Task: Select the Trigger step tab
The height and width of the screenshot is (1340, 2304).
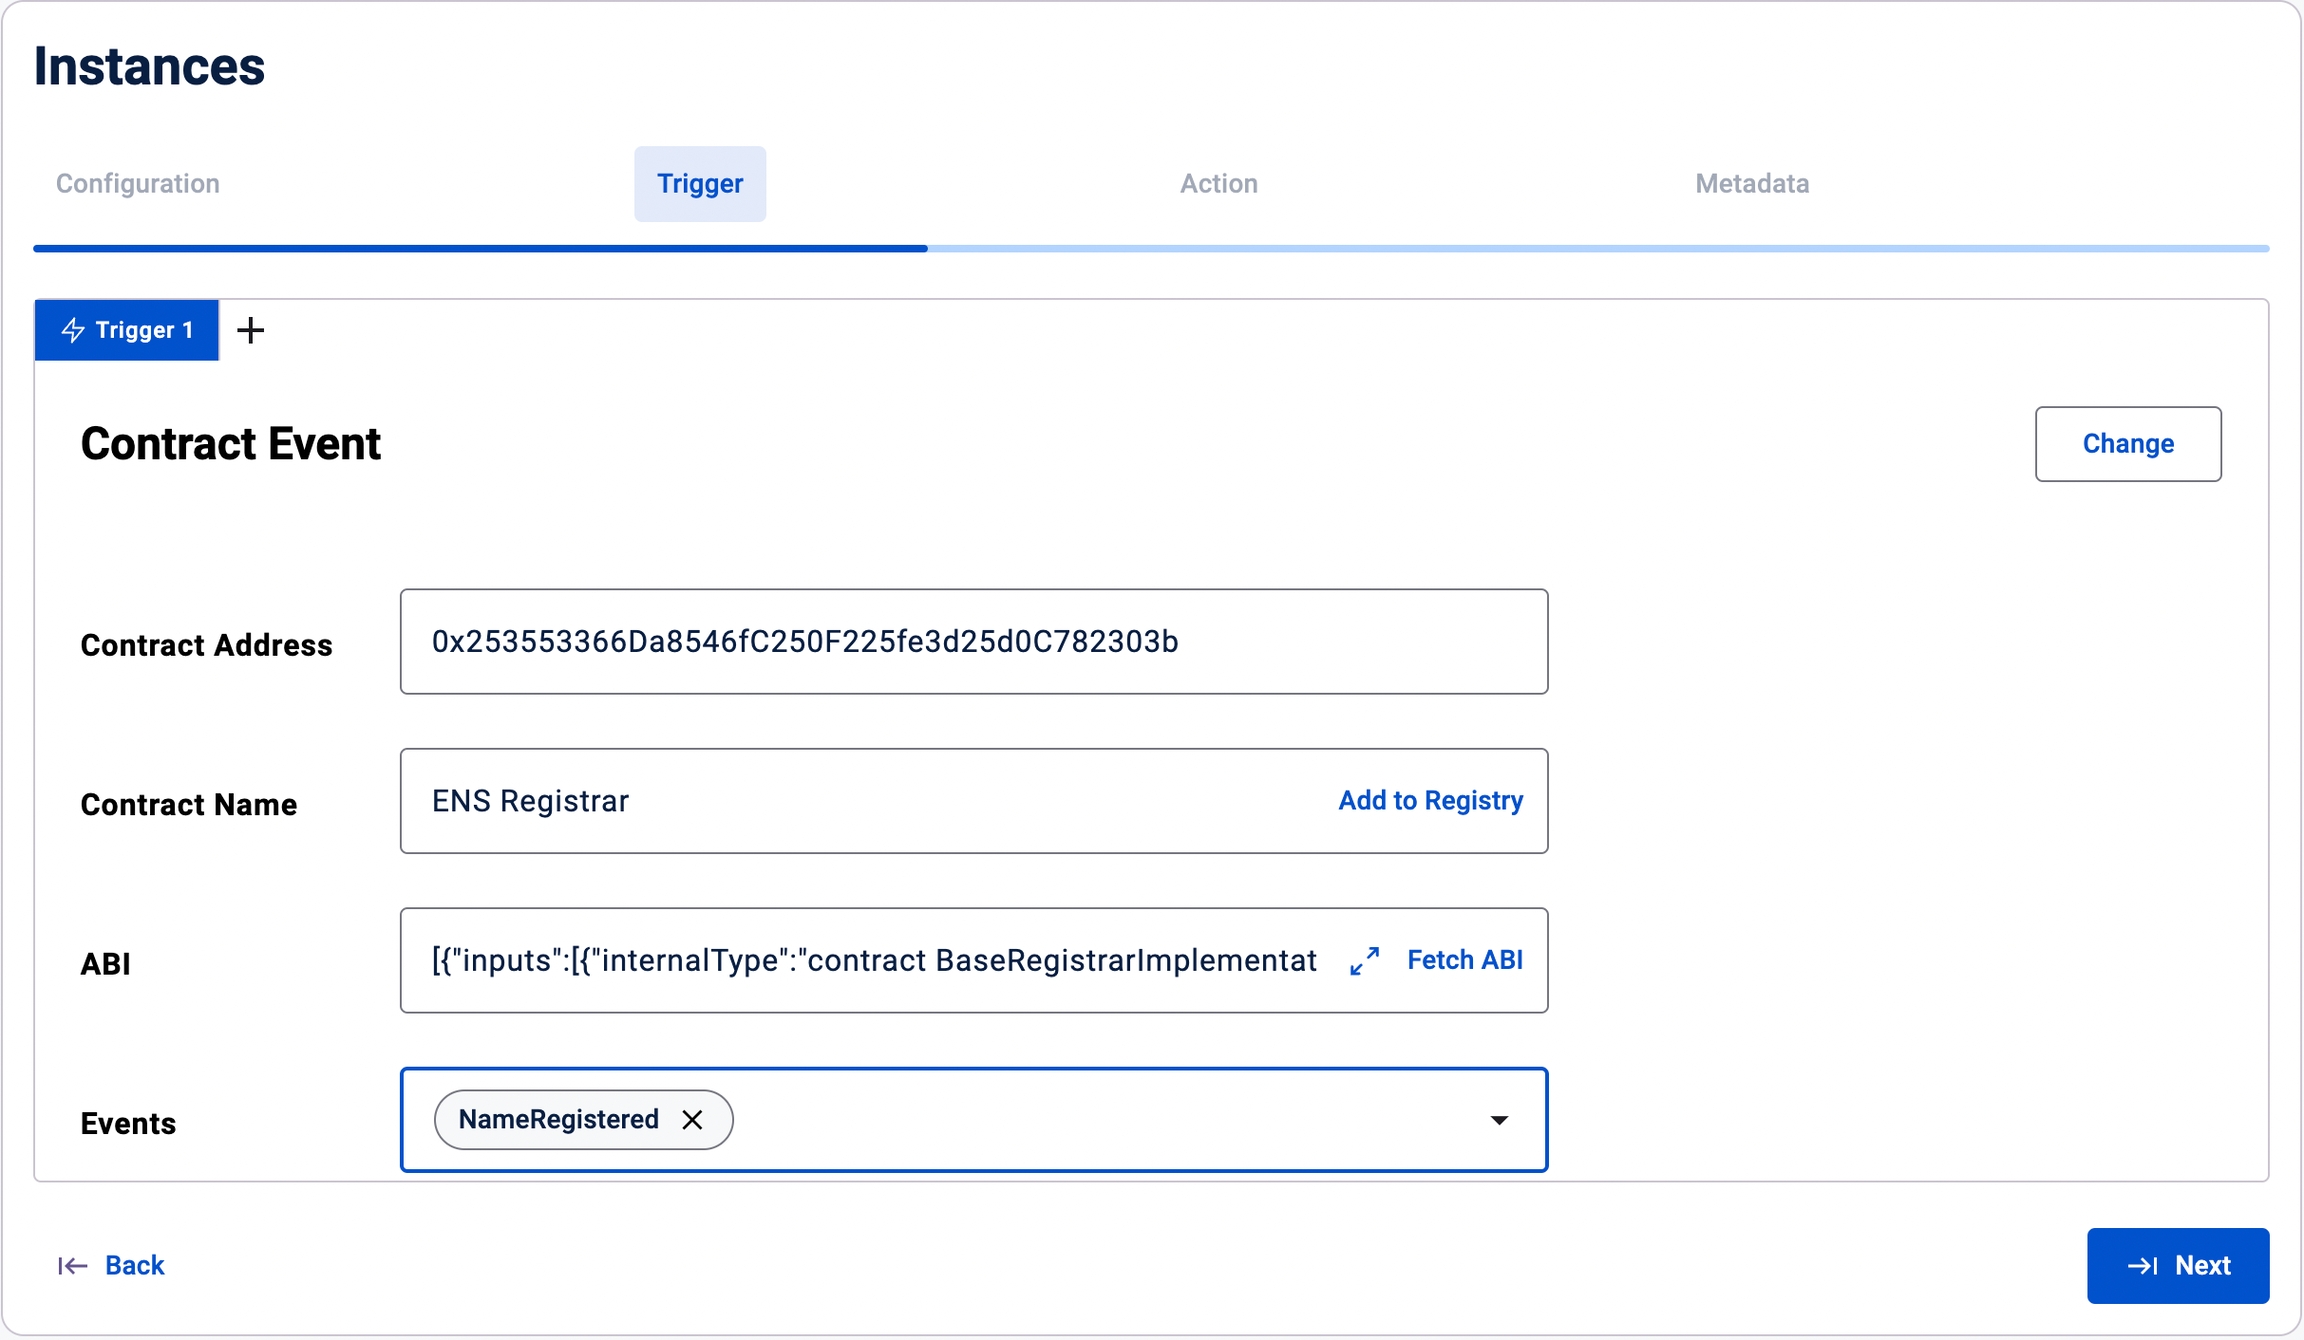Action: point(700,184)
